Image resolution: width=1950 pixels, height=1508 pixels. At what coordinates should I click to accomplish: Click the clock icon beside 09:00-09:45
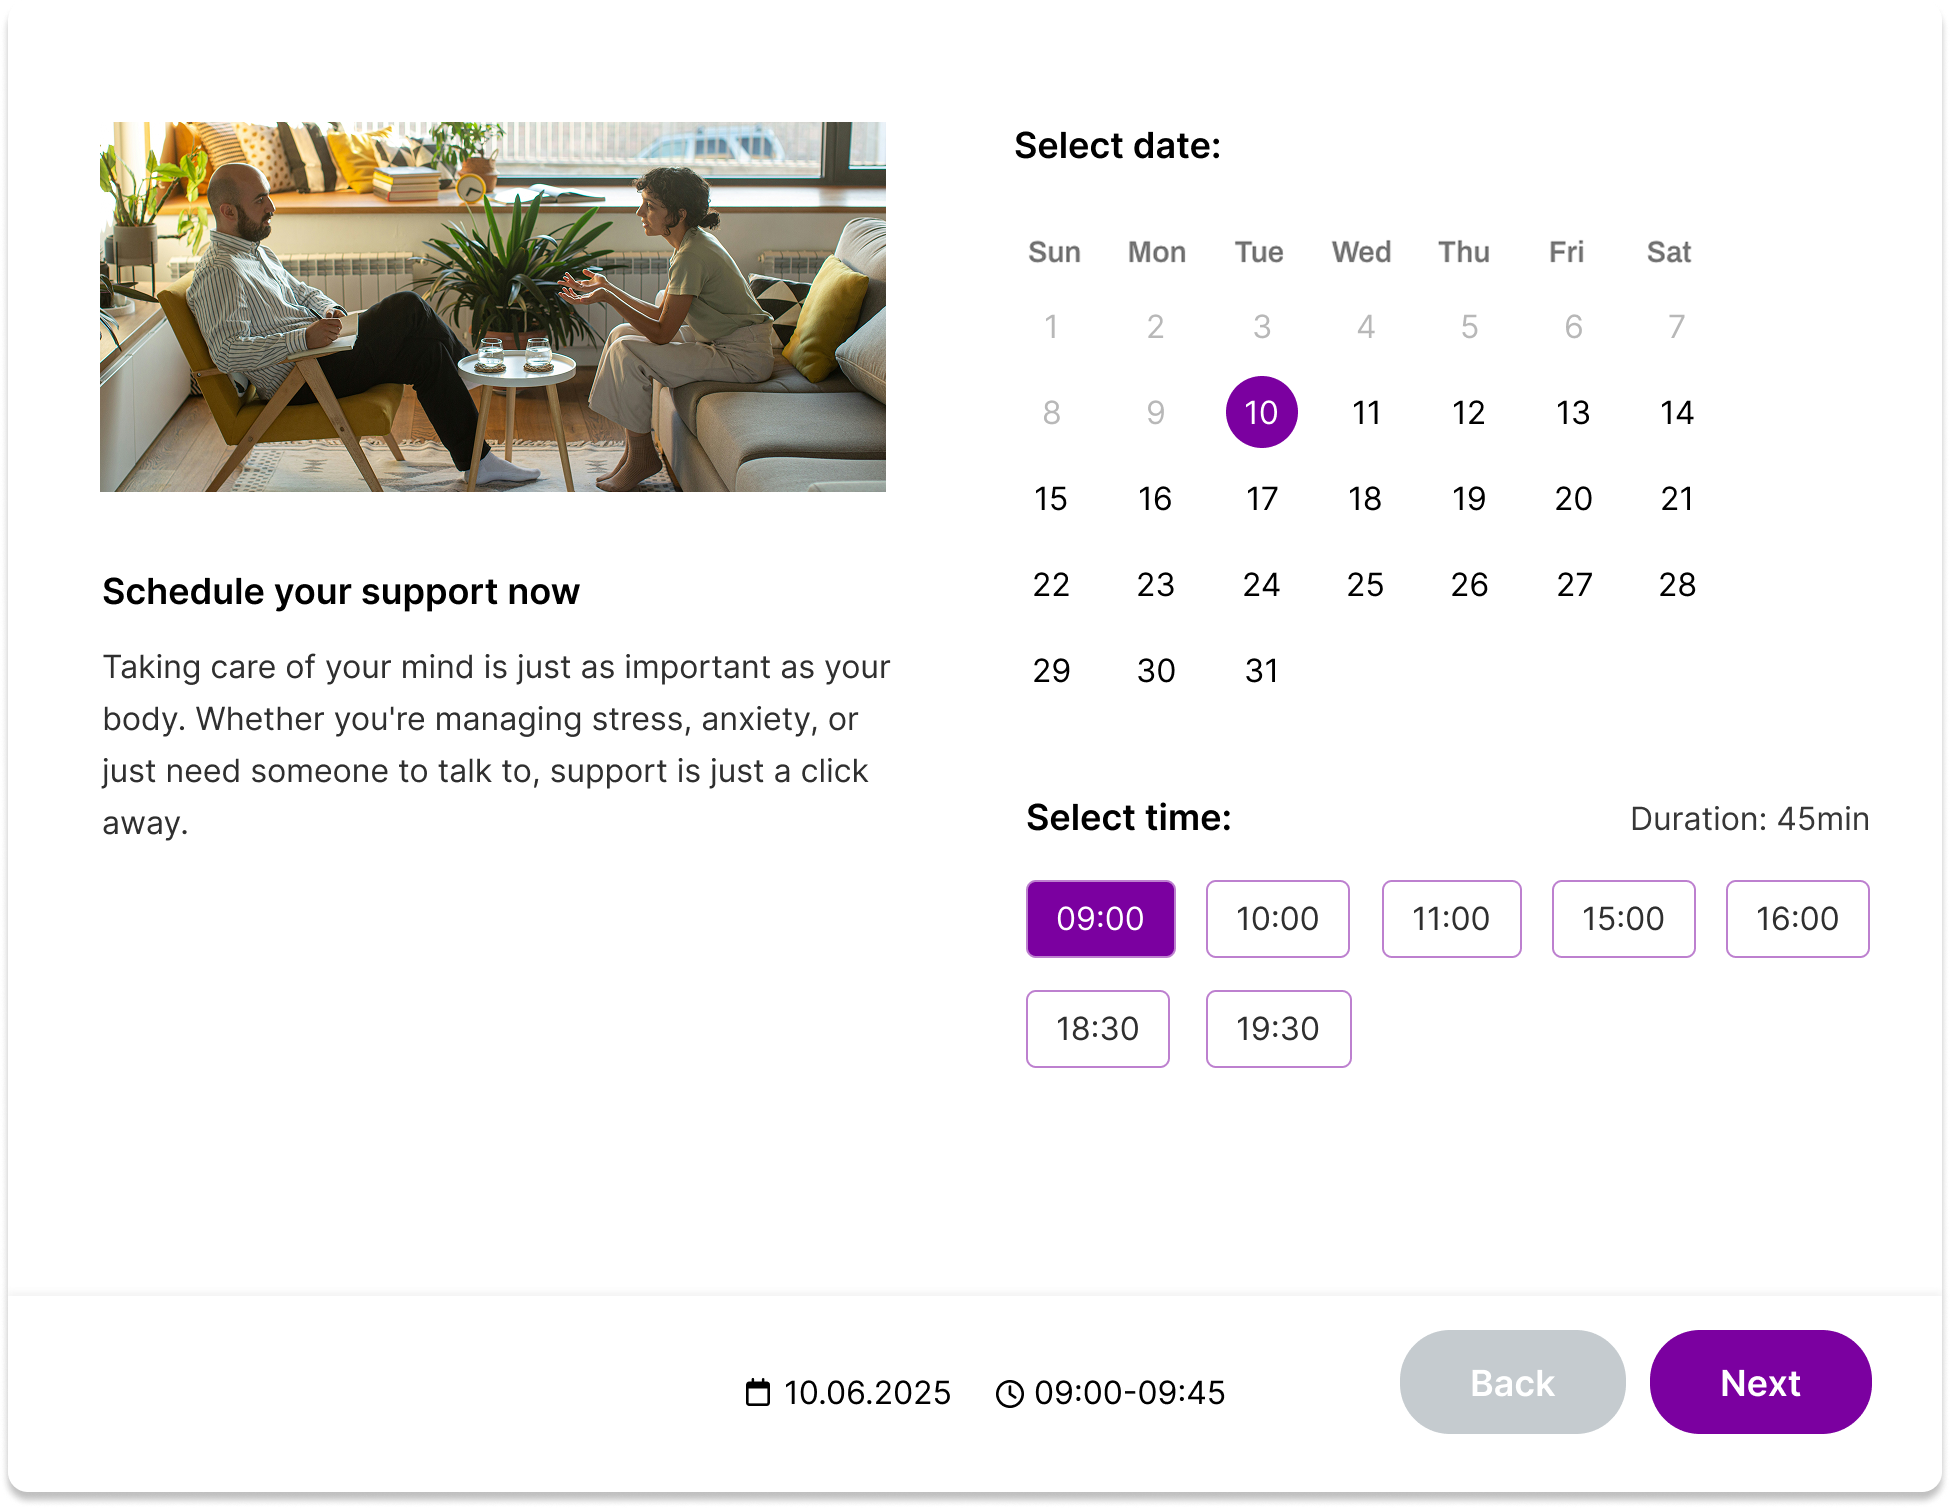click(x=1009, y=1393)
